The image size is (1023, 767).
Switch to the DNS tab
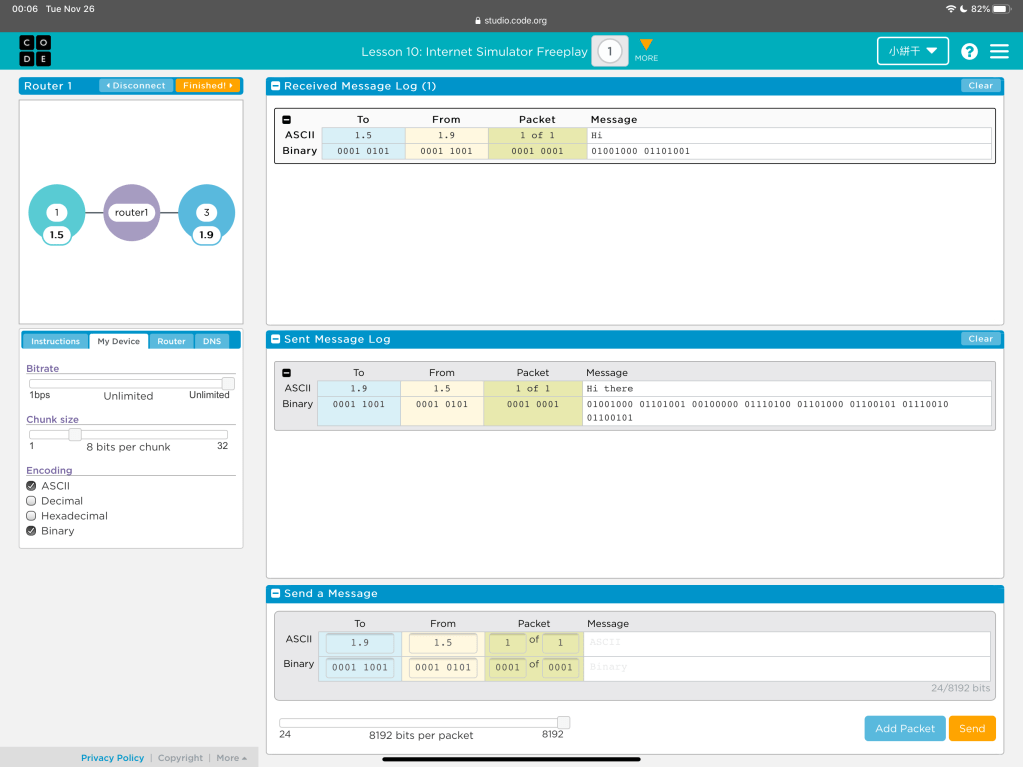click(212, 341)
